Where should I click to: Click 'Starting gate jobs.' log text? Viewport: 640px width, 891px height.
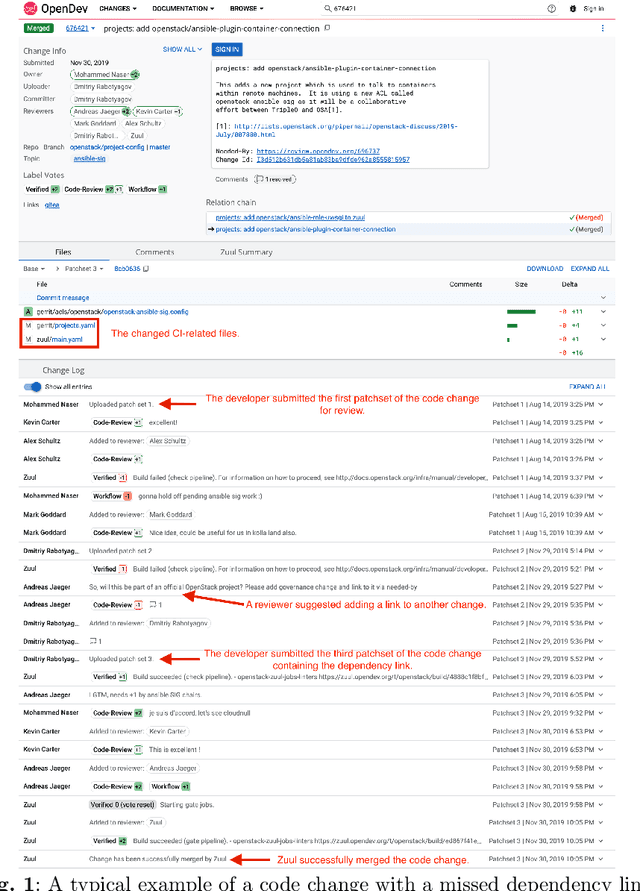pos(187,805)
